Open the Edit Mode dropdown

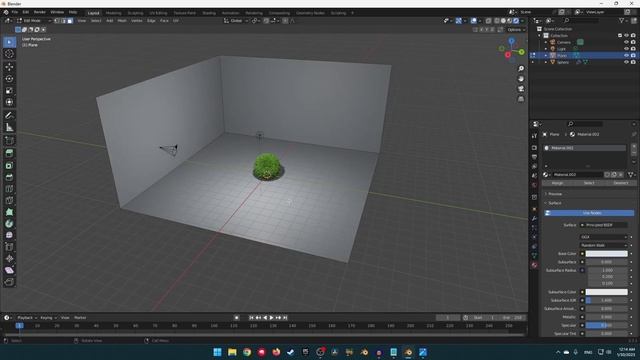34,20
